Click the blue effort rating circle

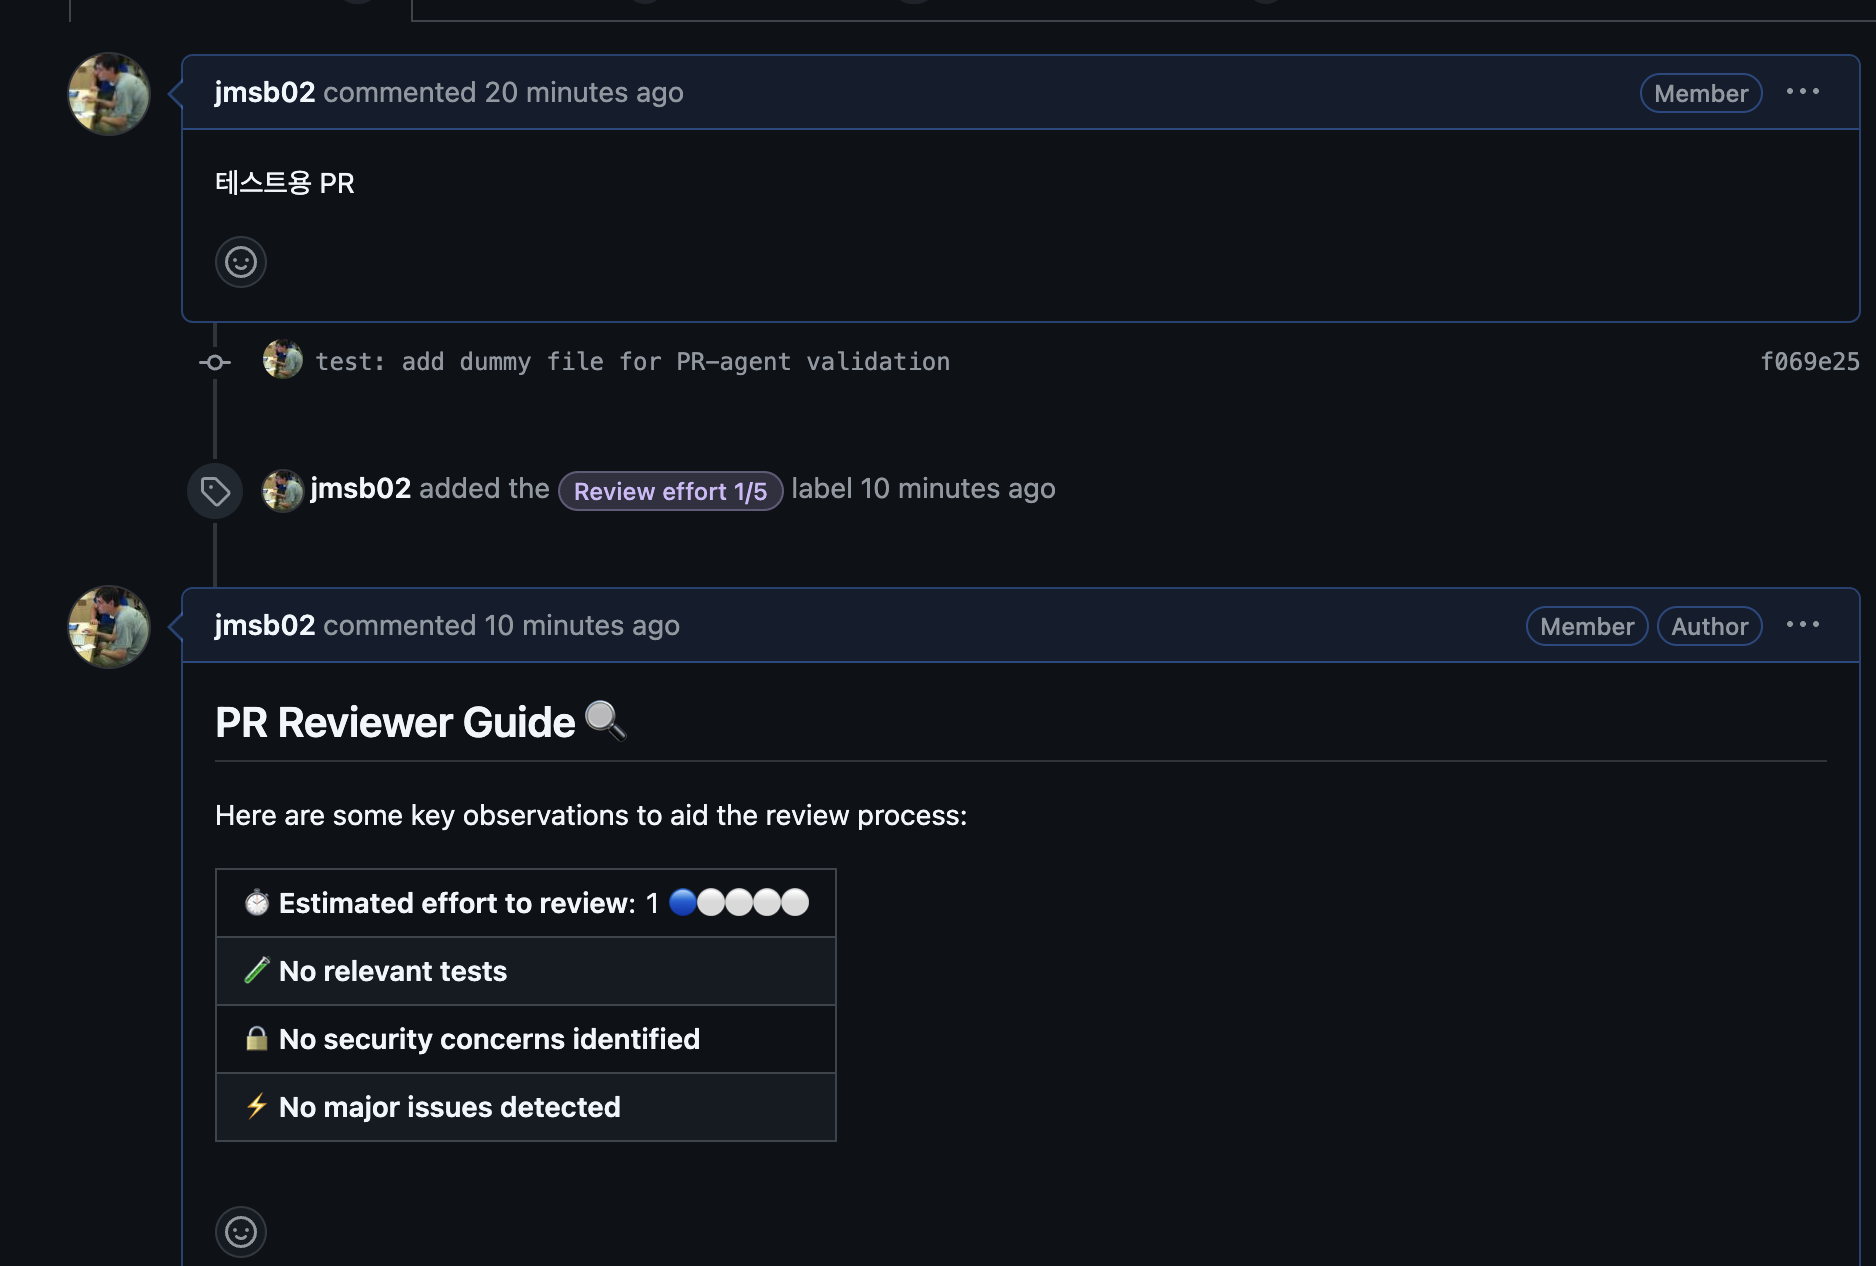point(683,902)
